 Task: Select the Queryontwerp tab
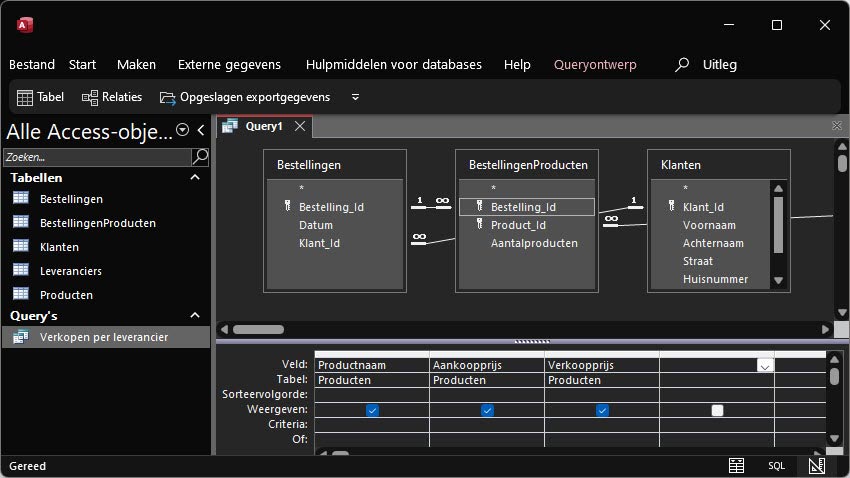click(595, 64)
